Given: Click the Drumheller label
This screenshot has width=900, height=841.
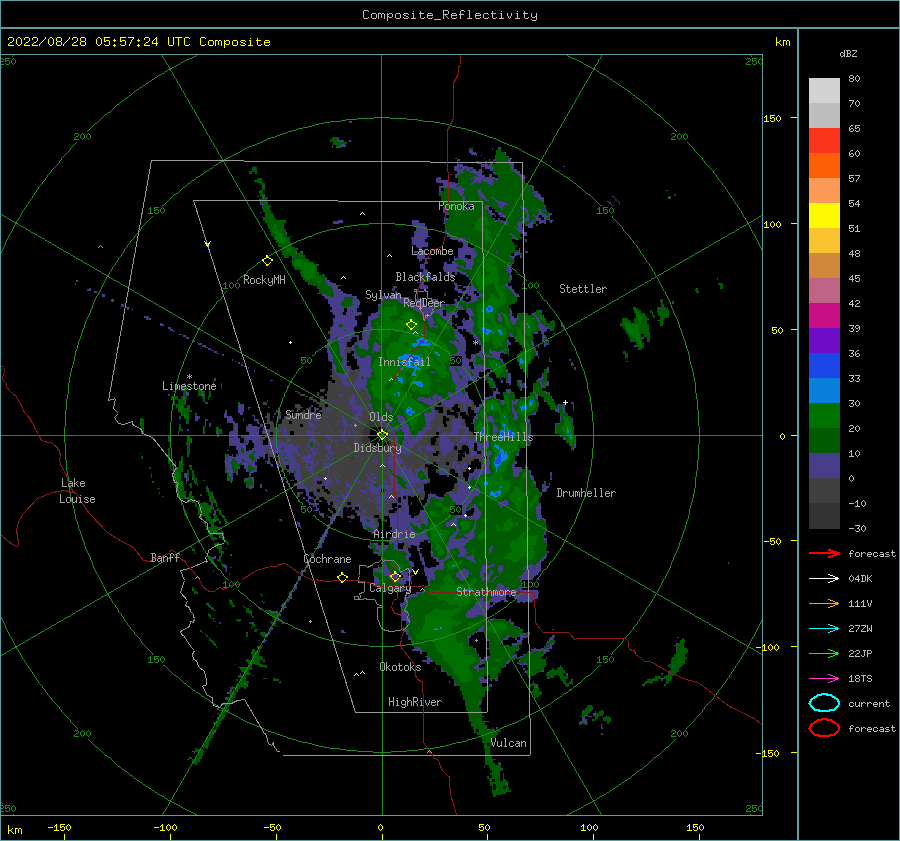Looking at the screenshot, I should tap(586, 493).
